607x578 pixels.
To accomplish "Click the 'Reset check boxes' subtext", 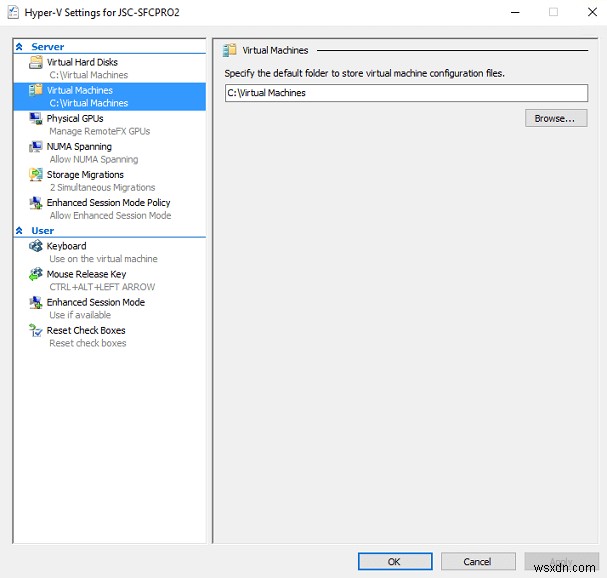I will point(88,343).
